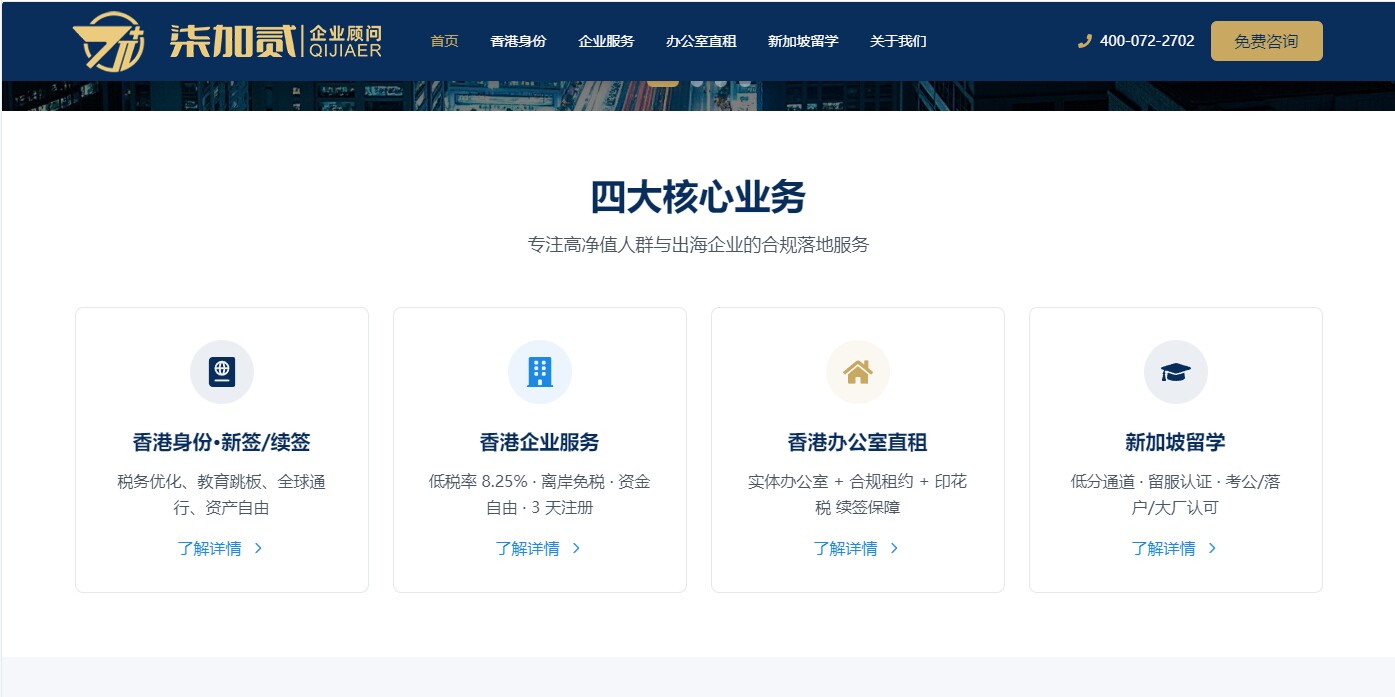Image resolution: width=1395 pixels, height=697 pixels.
Task: Open the 首页 nav item
Action: pos(444,41)
